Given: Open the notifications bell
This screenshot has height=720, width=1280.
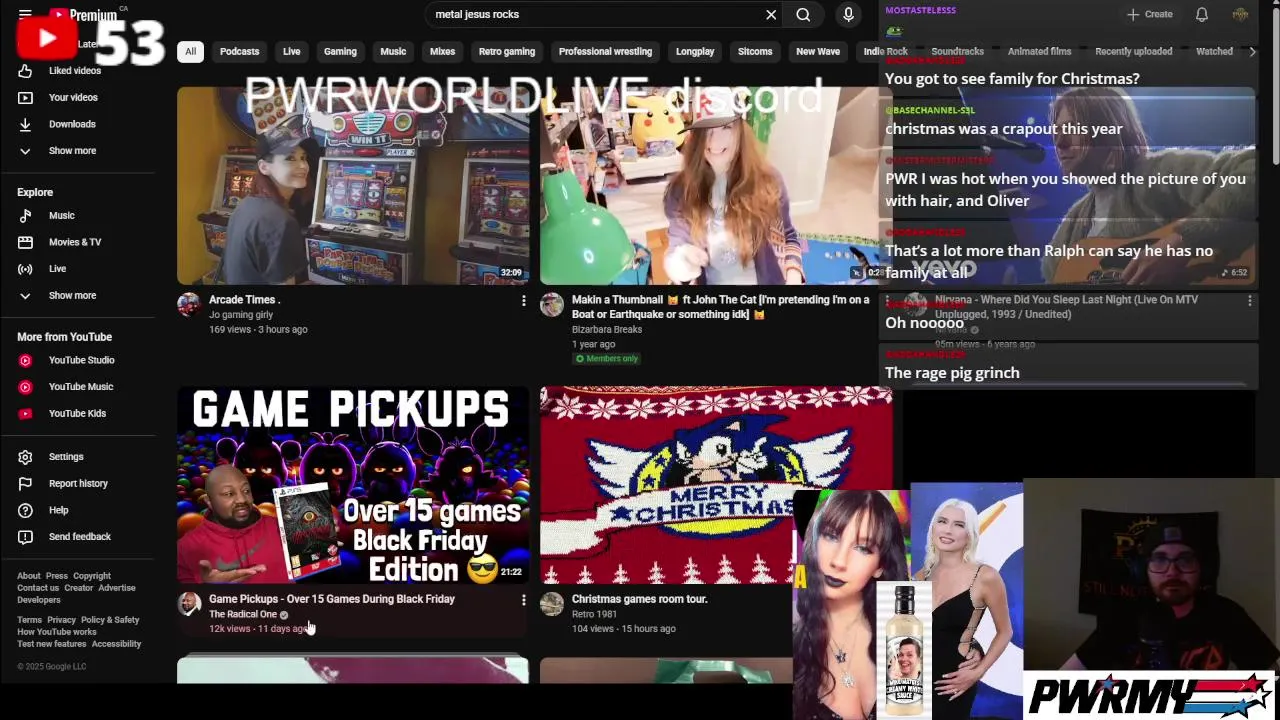Looking at the screenshot, I should (1202, 14).
